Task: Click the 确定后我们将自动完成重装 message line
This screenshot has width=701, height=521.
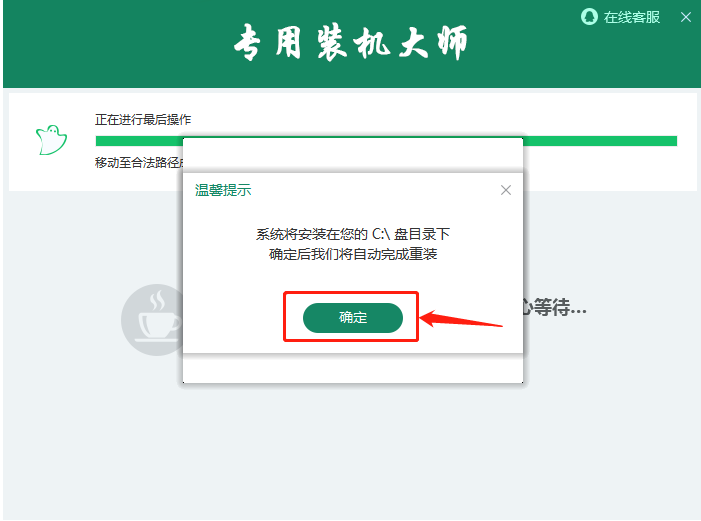Action: pyautogui.click(x=353, y=254)
